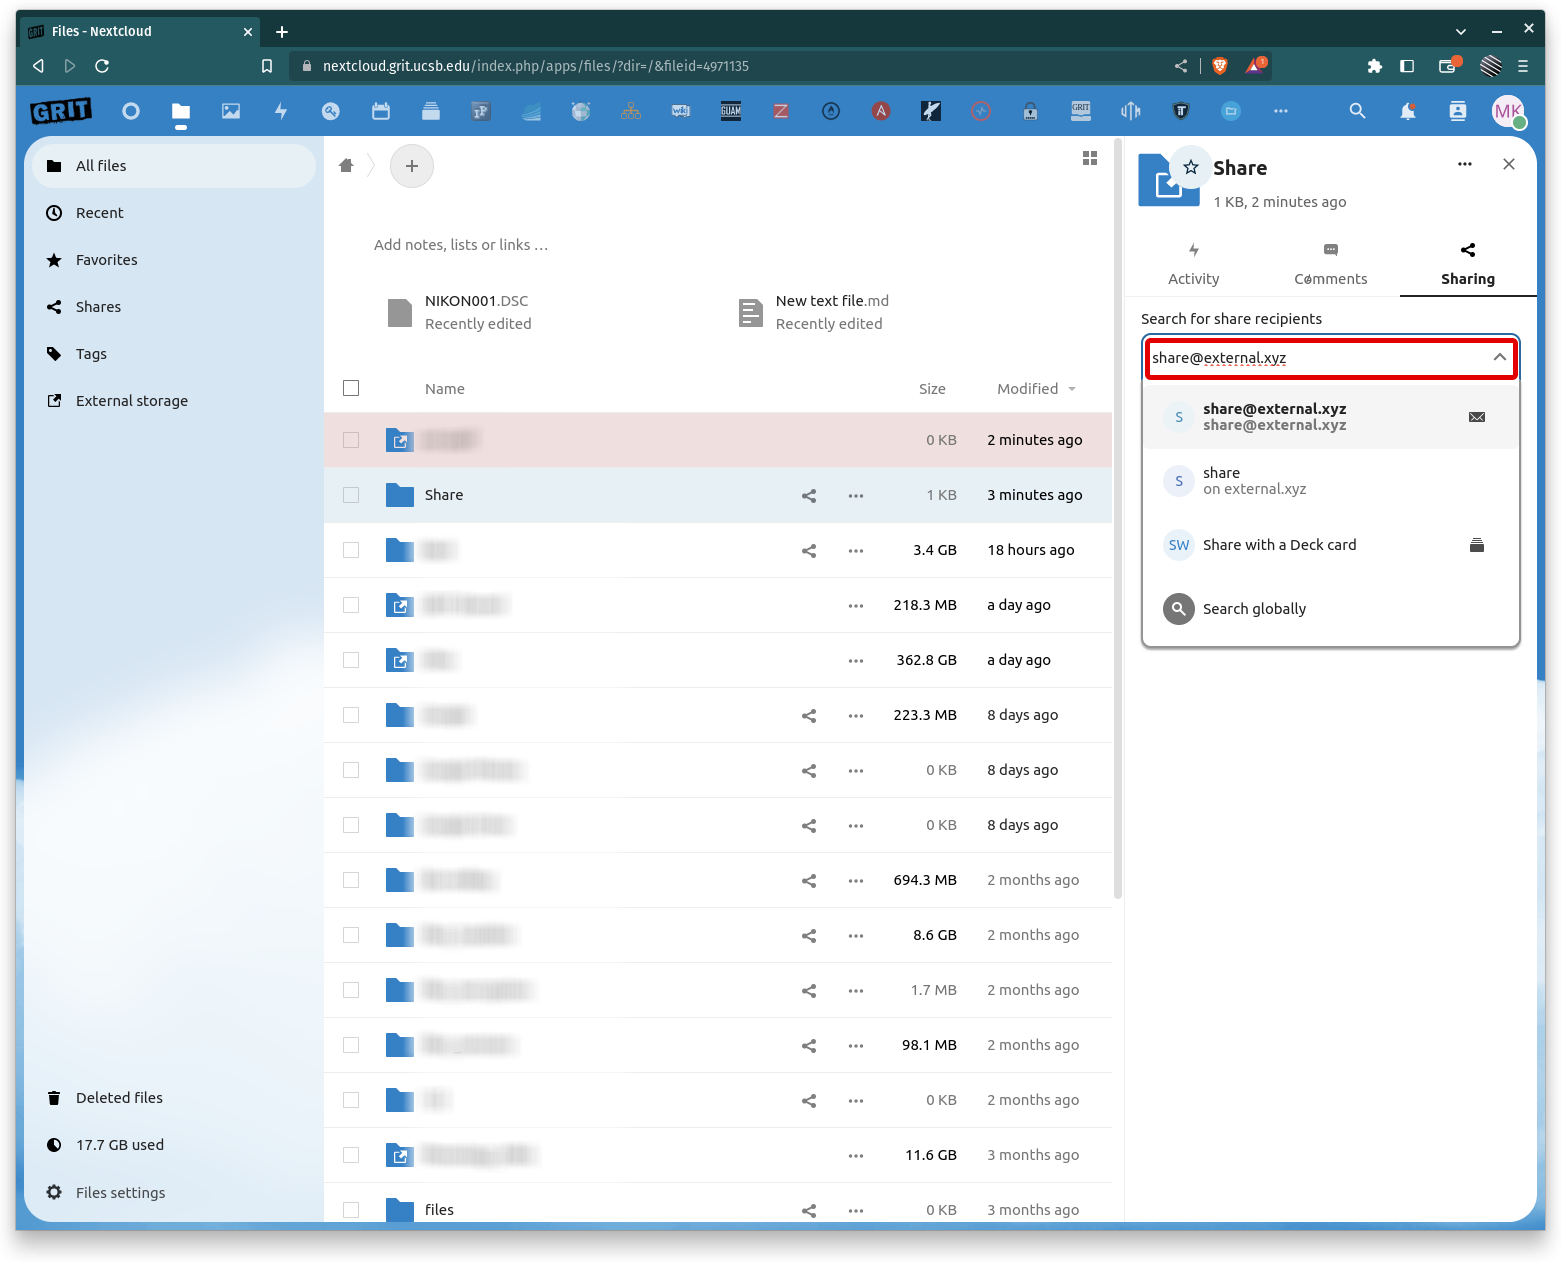Screen dimensions: 1561x1262
Task: Check the checkbox for the 223.3 MB folder
Action: click(x=351, y=715)
